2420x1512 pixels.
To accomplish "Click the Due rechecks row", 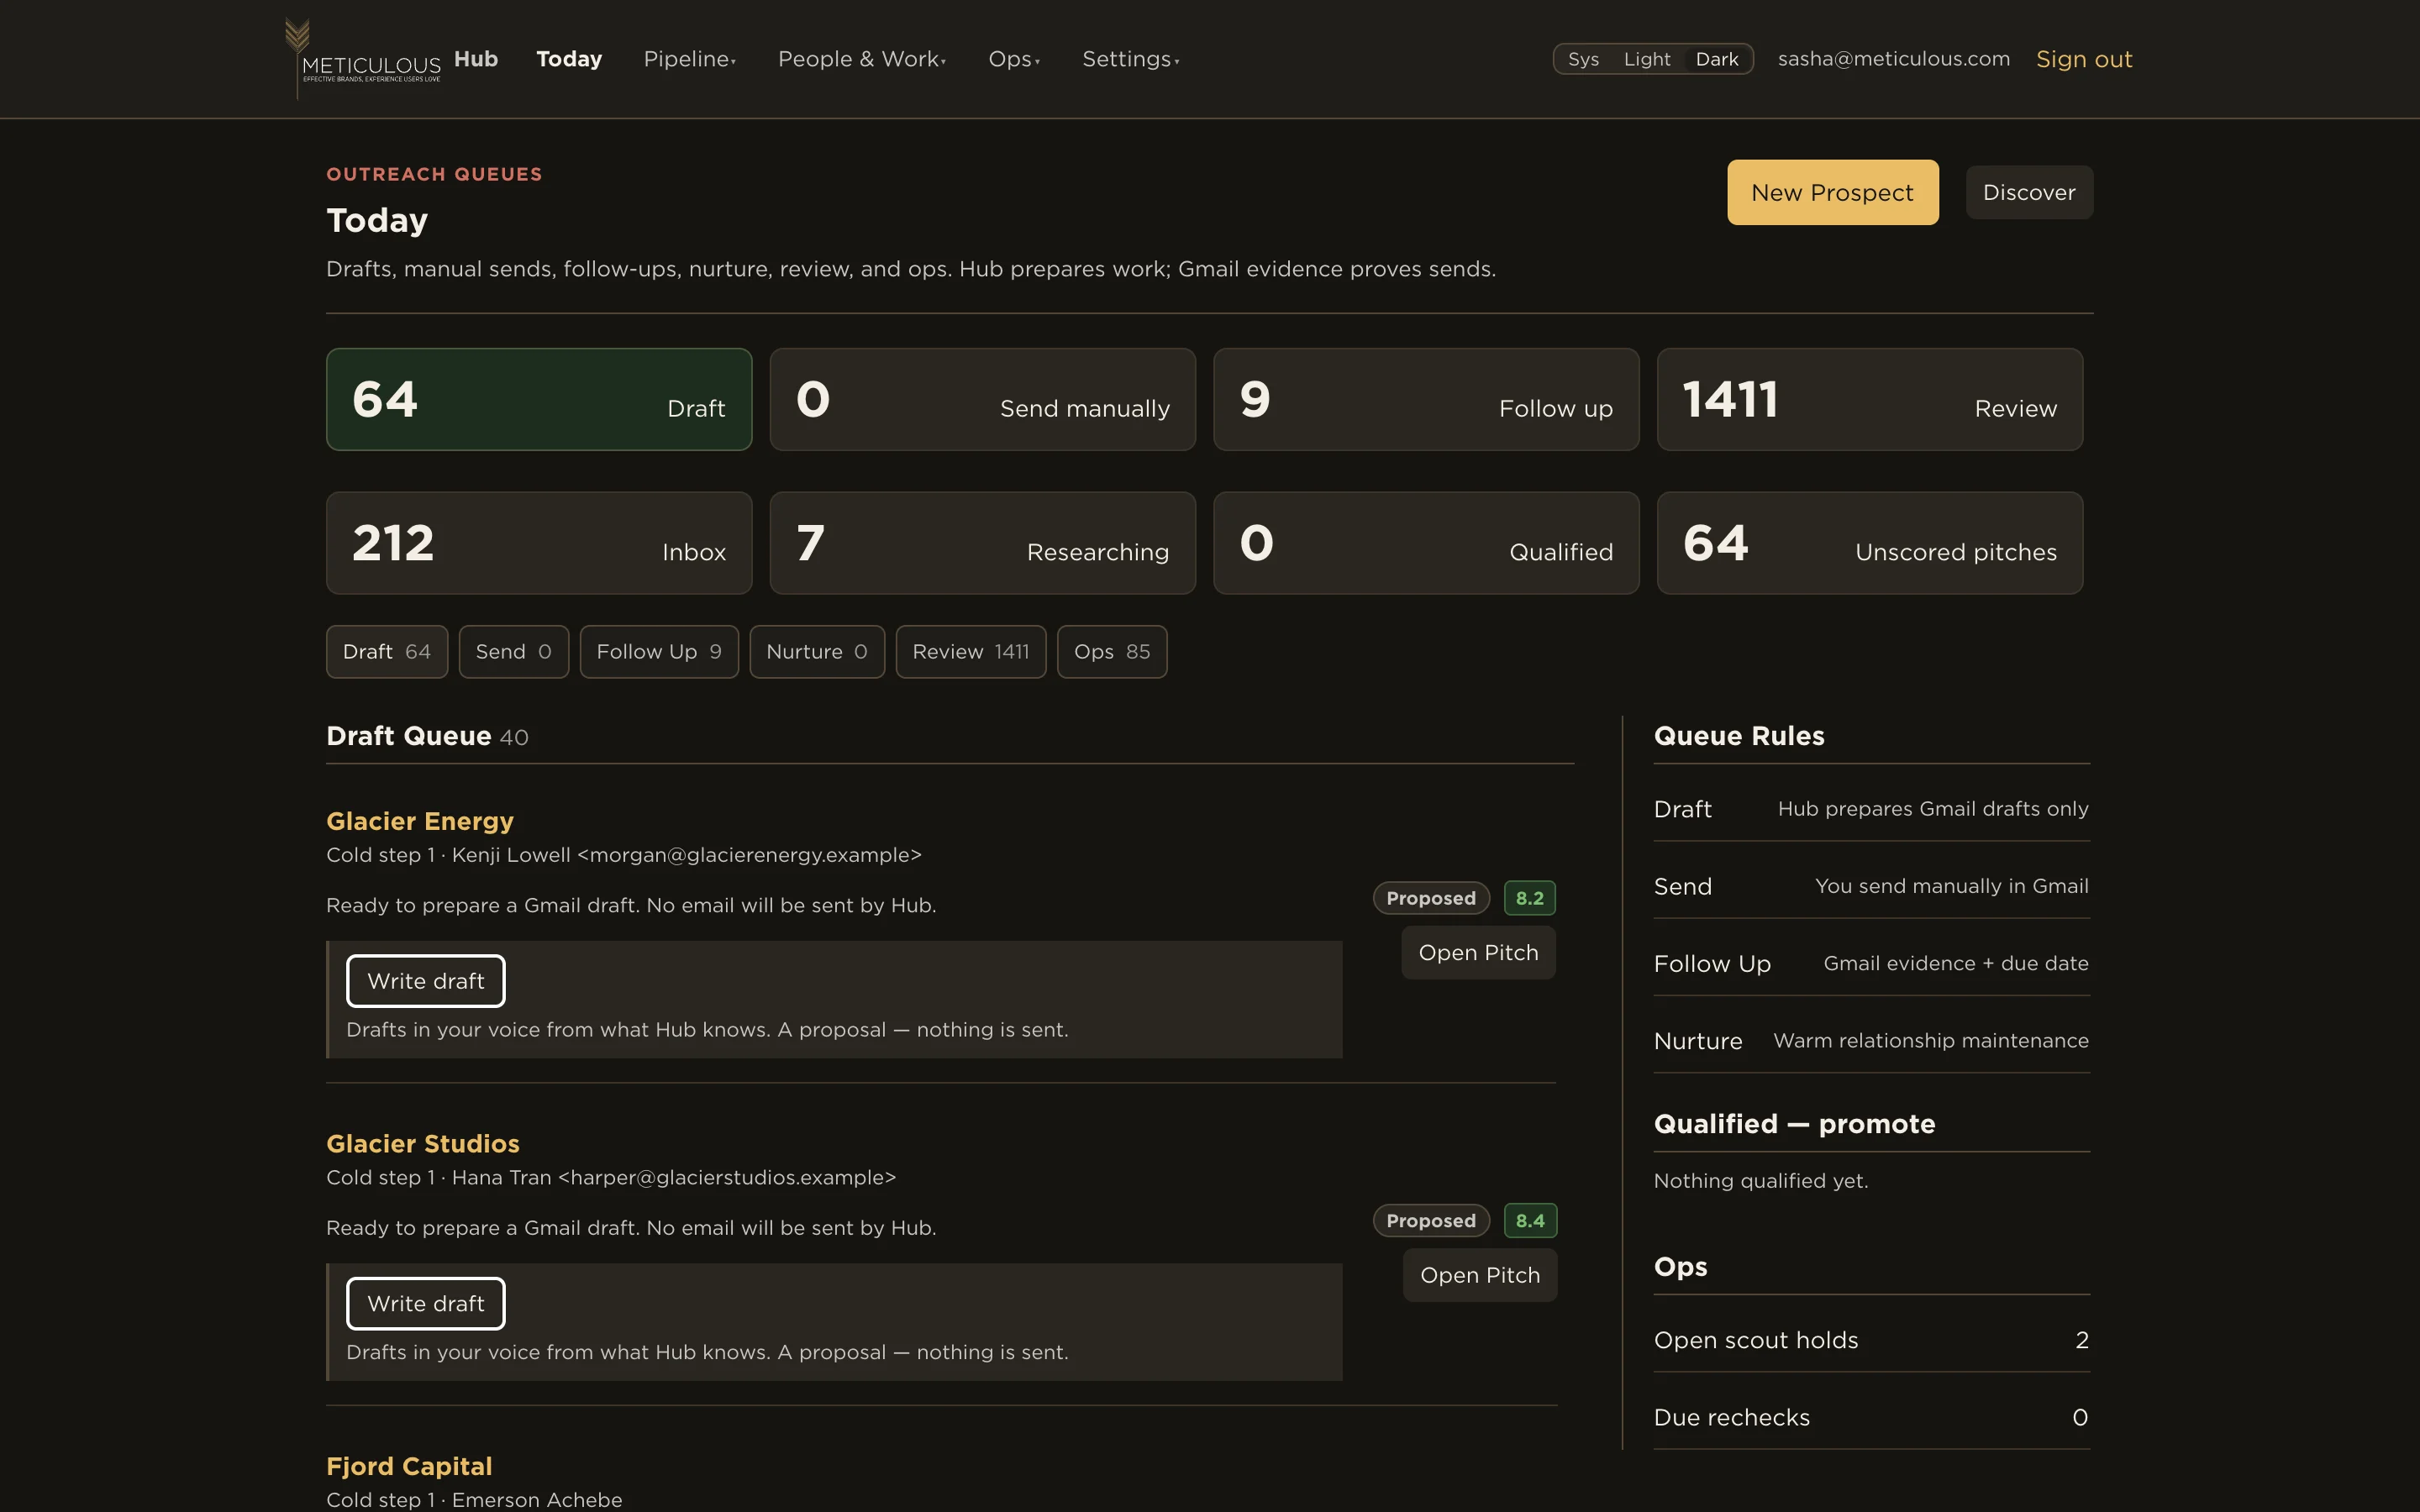I will [x=1871, y=1418].
